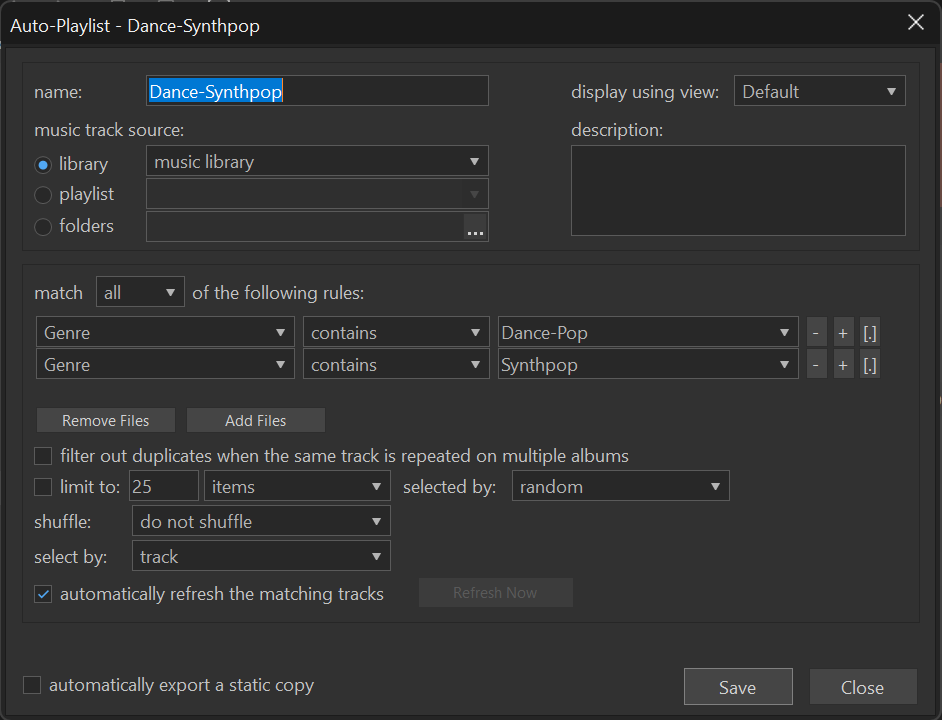
Task: Enable filter out duplicates checkbox
Action: pos(43,456)
